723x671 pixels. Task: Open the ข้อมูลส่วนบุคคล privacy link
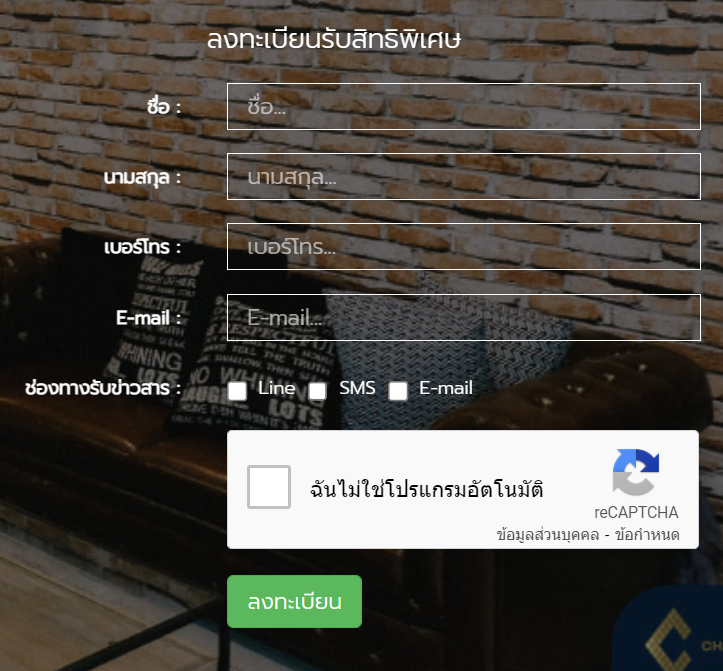548,535
